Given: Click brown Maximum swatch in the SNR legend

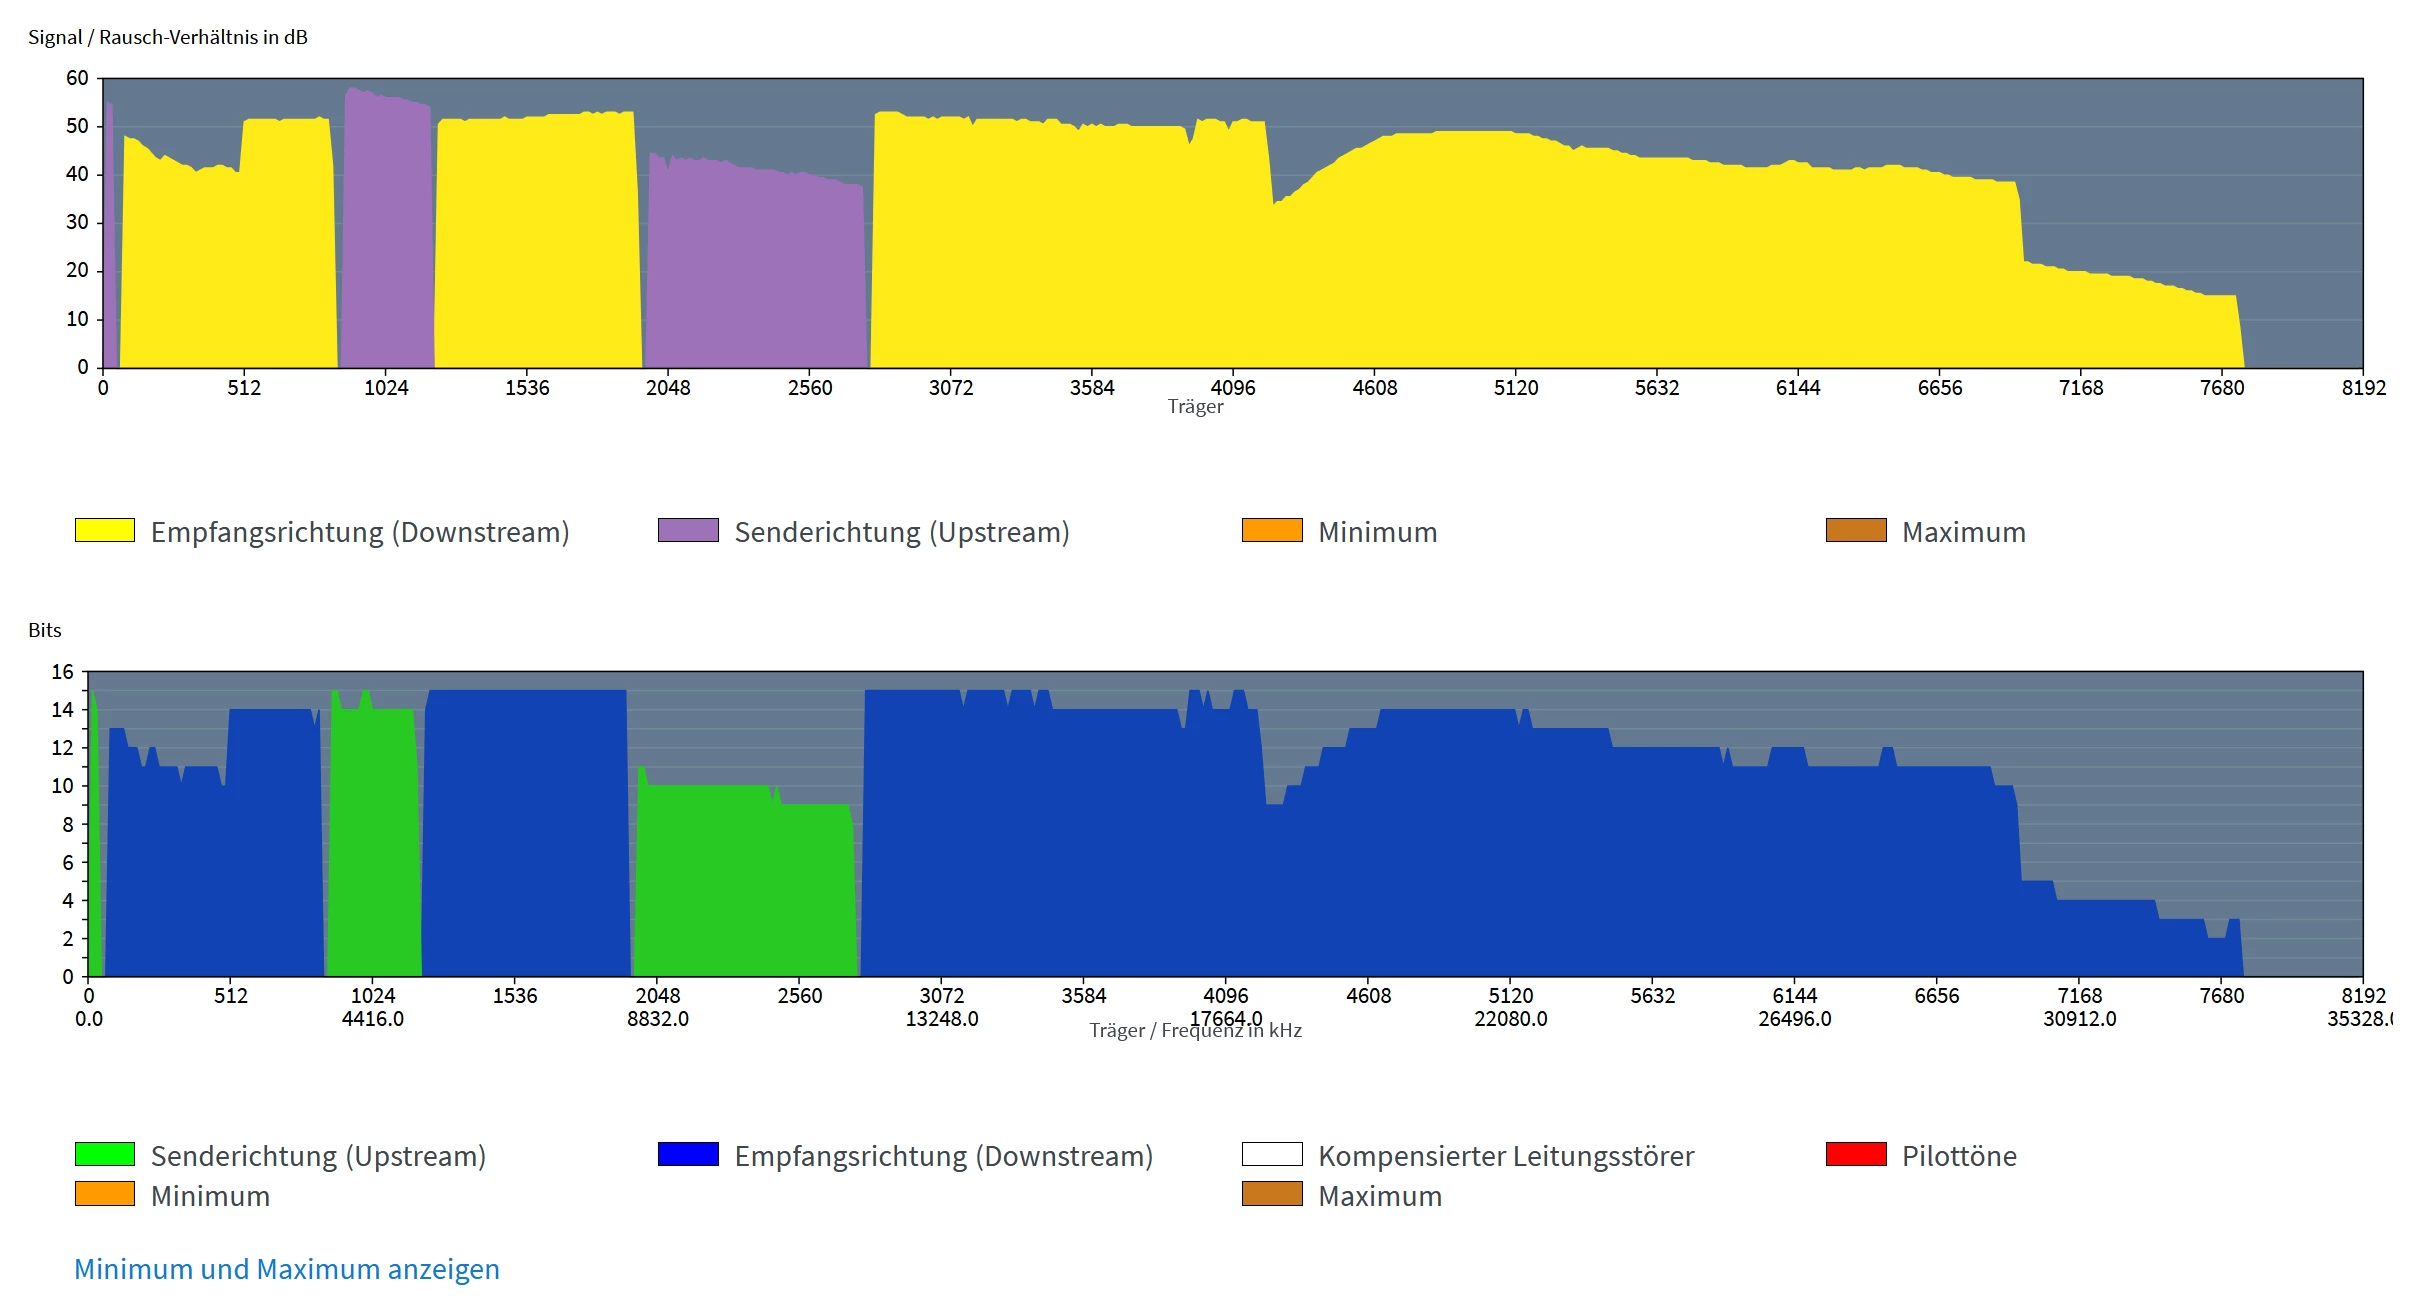Looking at the screenshot, I should click(x=1856, y=530).
